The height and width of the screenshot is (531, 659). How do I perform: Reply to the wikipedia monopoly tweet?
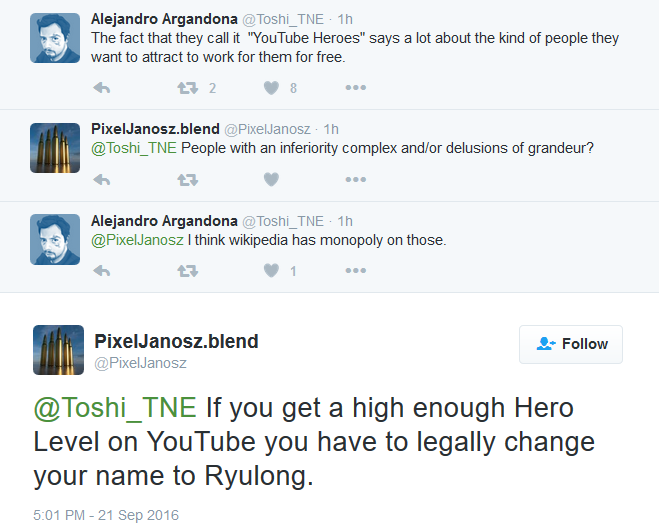101,271
